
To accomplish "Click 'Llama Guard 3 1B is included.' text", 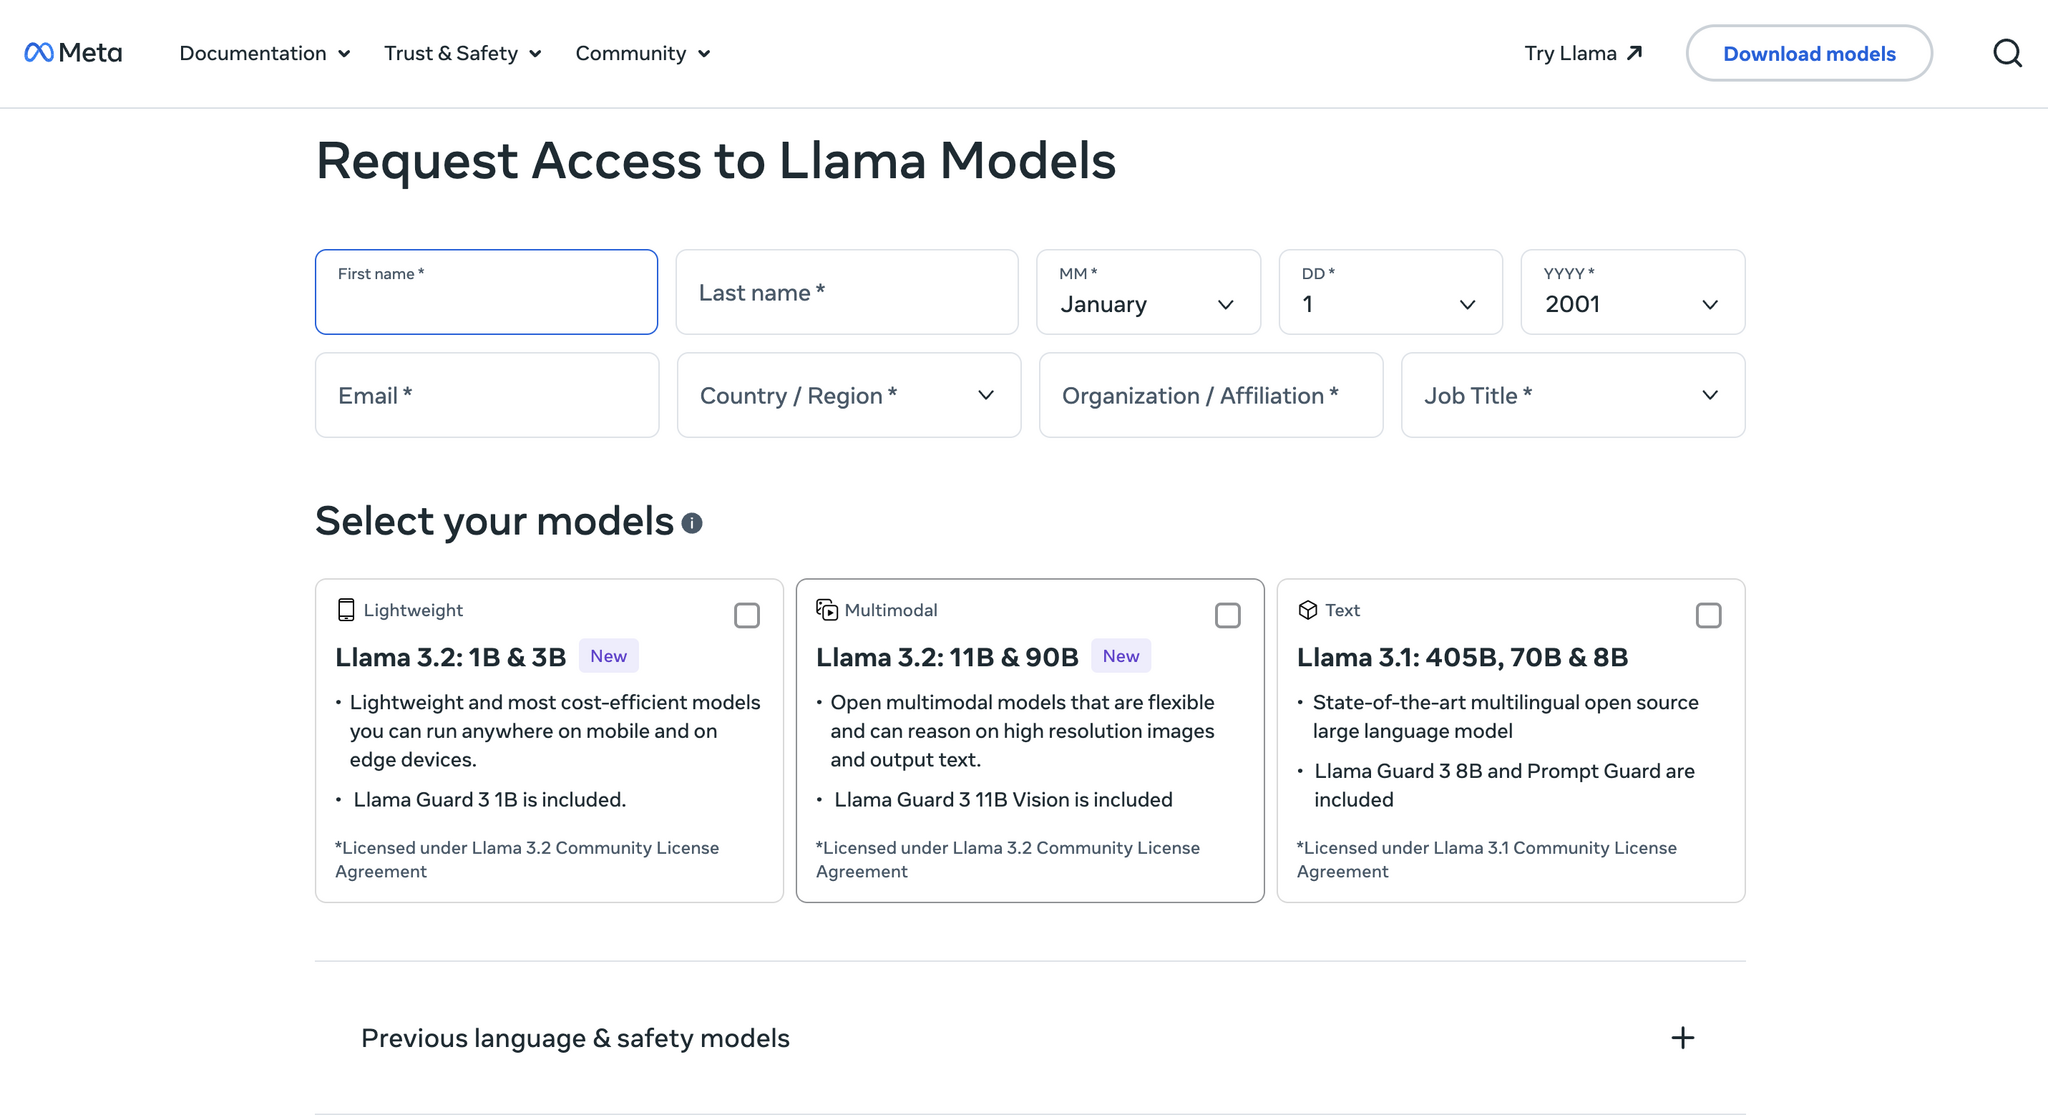I will coord(489,800).
